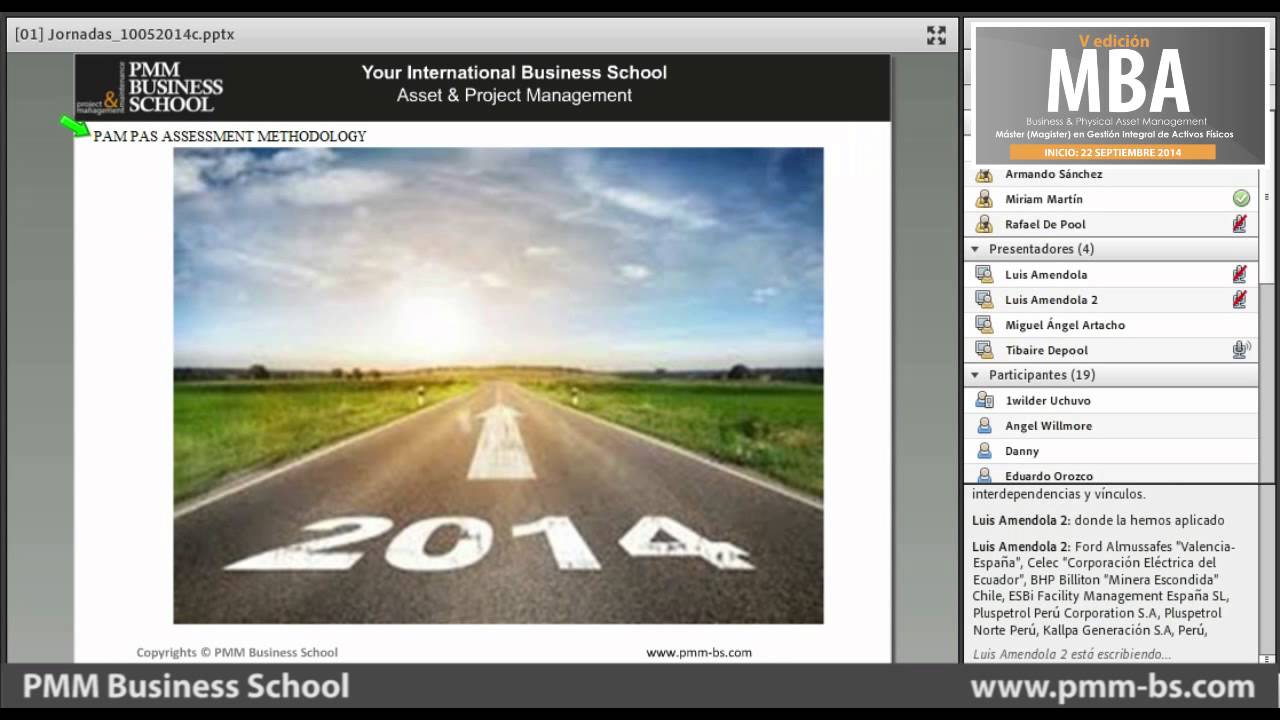
Task: Select Rafael De Pool in attendee list
Action: (1111, 224)
